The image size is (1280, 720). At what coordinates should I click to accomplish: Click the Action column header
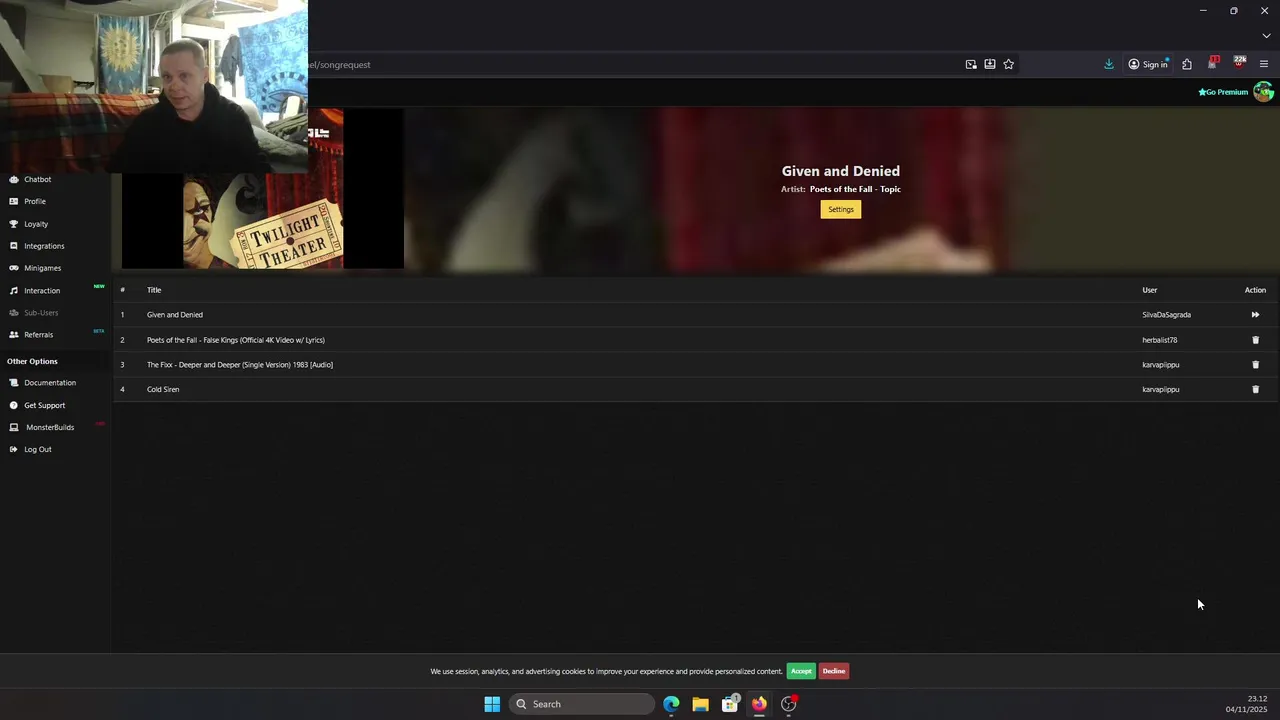tap(1255, 290)
